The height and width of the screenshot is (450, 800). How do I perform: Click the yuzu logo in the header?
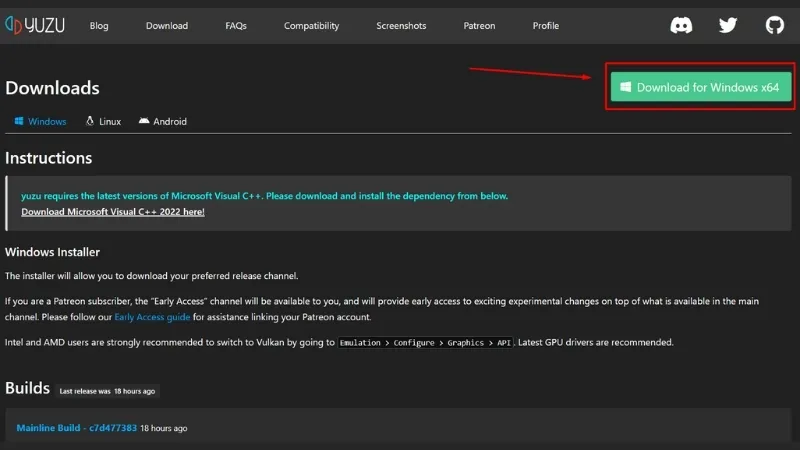[x=33, y=25]
